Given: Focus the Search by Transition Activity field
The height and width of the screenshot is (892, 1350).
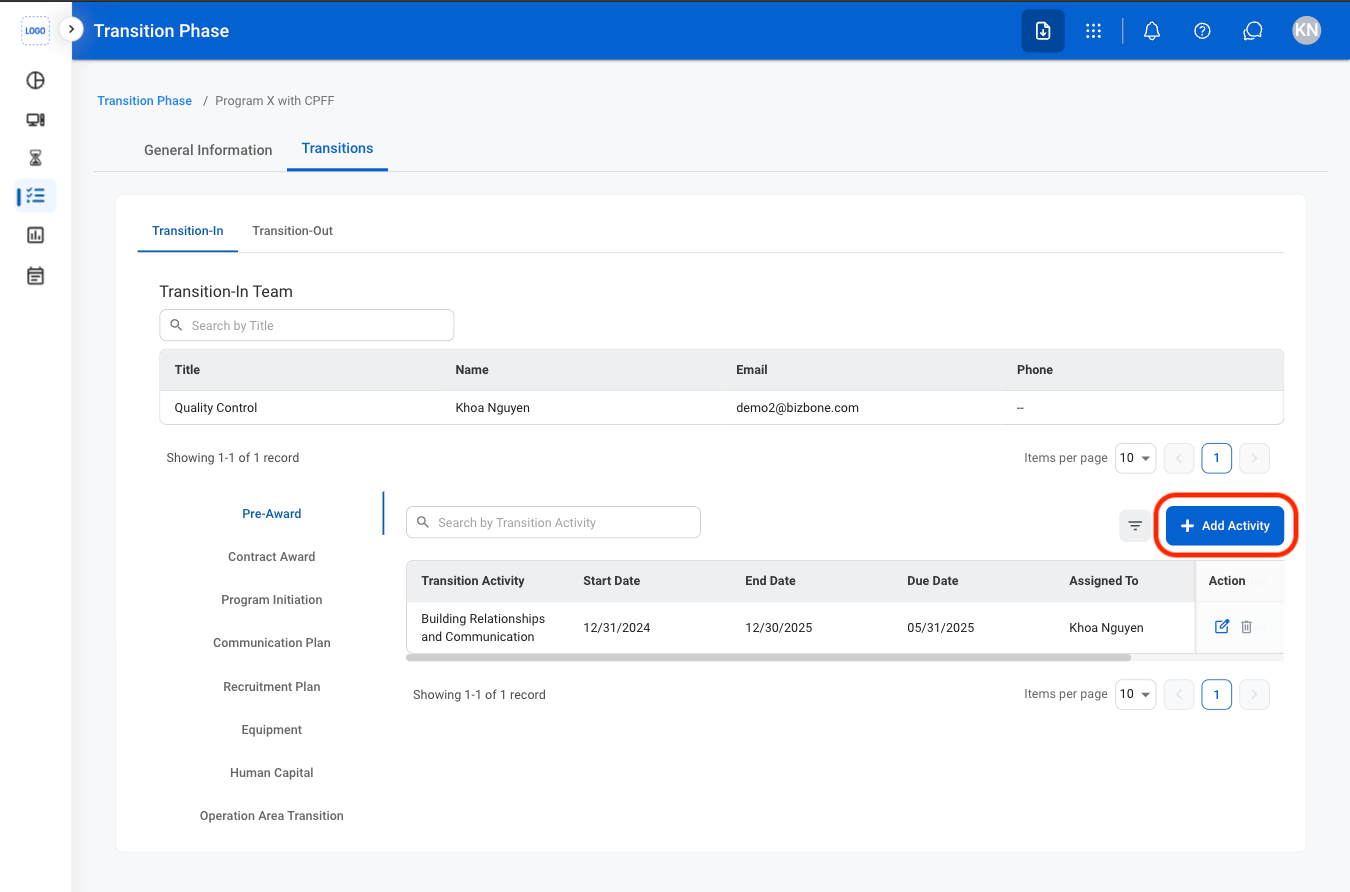Looking at the screenshot, I should (553, 522).
